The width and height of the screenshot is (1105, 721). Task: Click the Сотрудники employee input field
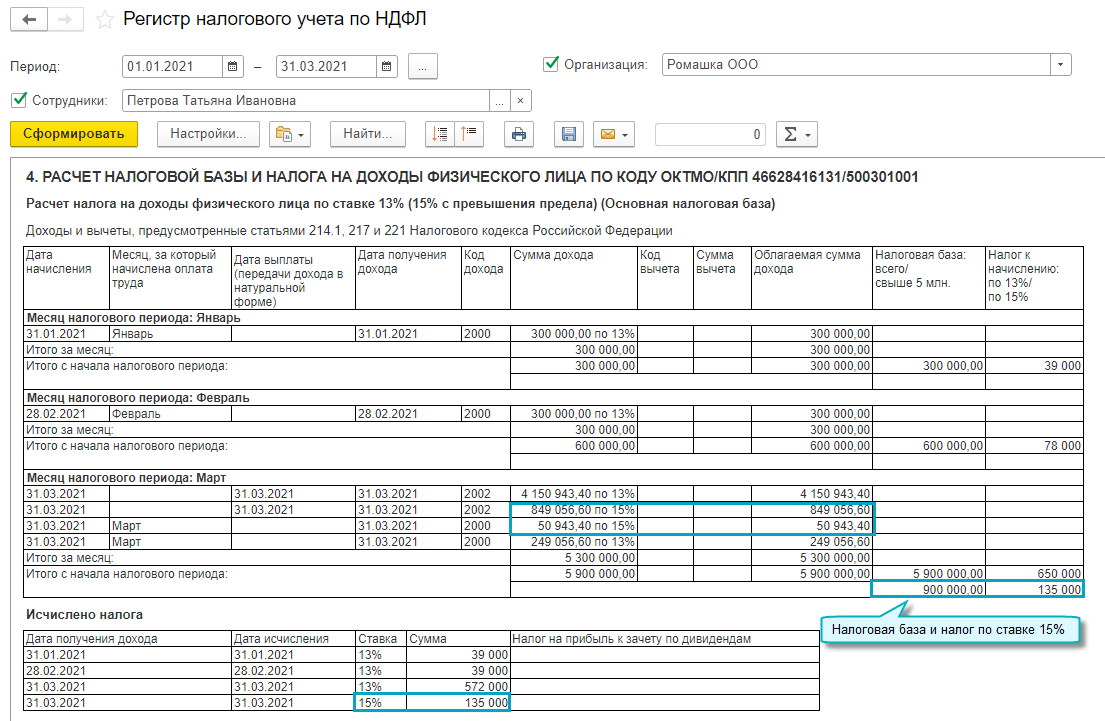pos(305,100)
